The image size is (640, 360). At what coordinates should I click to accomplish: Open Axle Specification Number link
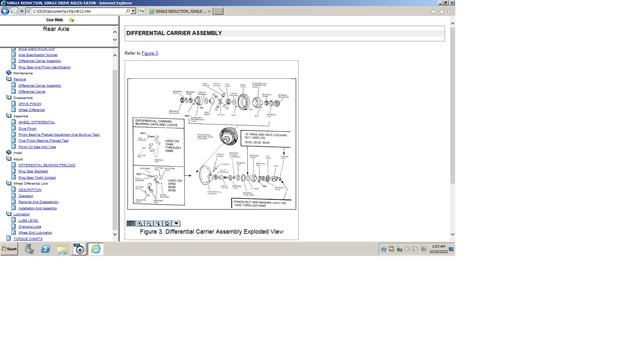click(38, 55)
